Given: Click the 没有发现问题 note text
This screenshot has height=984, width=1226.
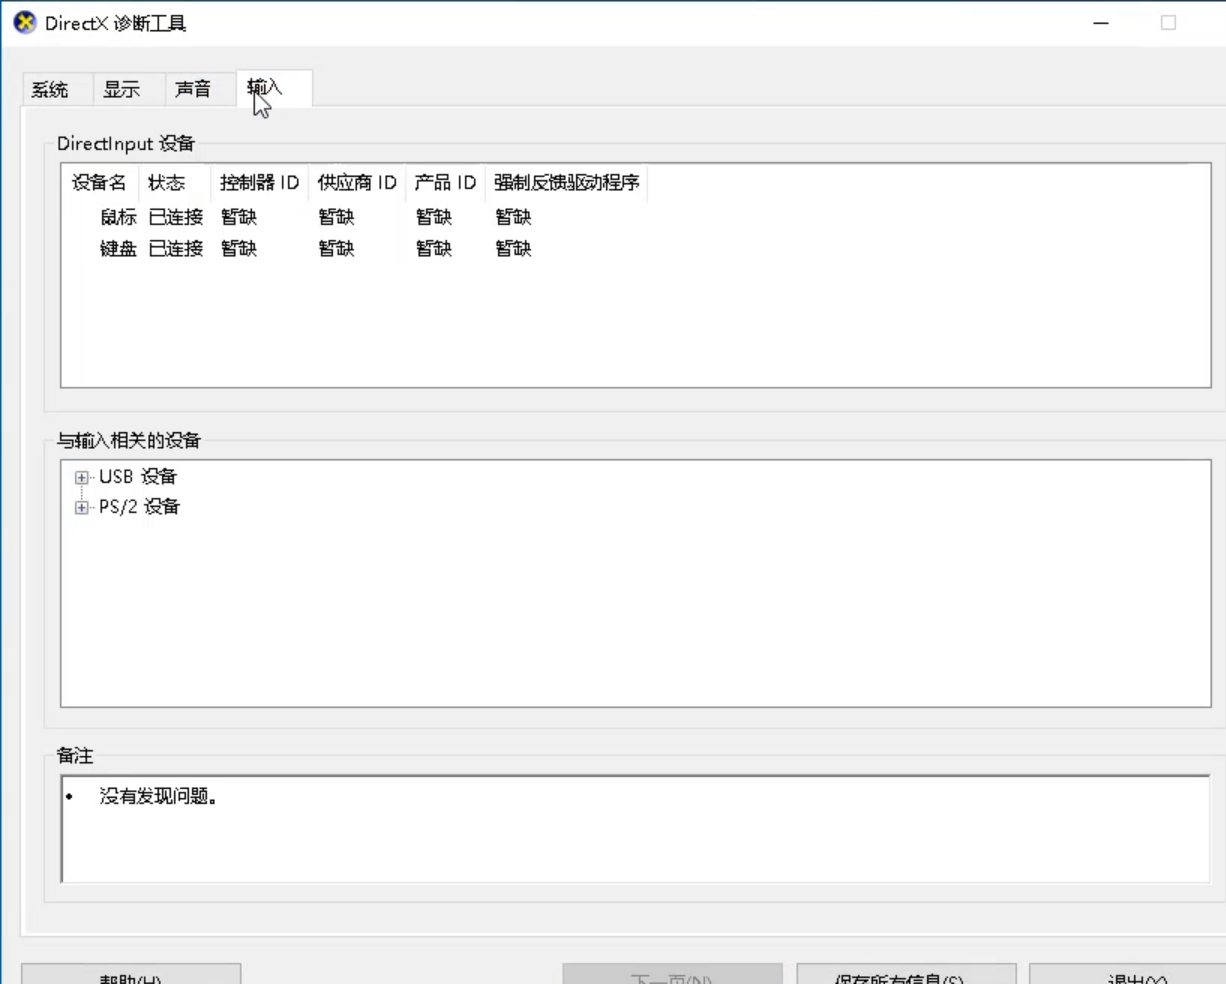Looking at the screenshot, I should coord(158,796).
